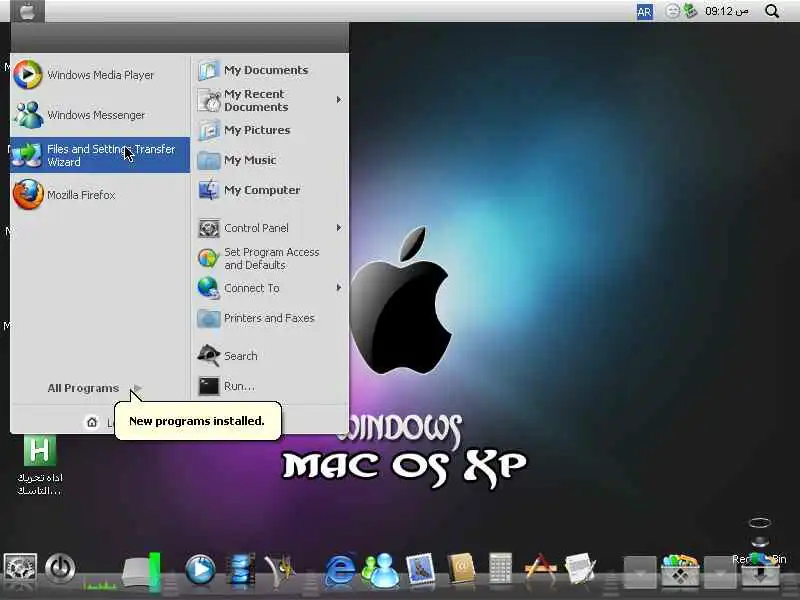800x600 pixels.
Task: Click the round gray tray icon
Action: point(673,11)
